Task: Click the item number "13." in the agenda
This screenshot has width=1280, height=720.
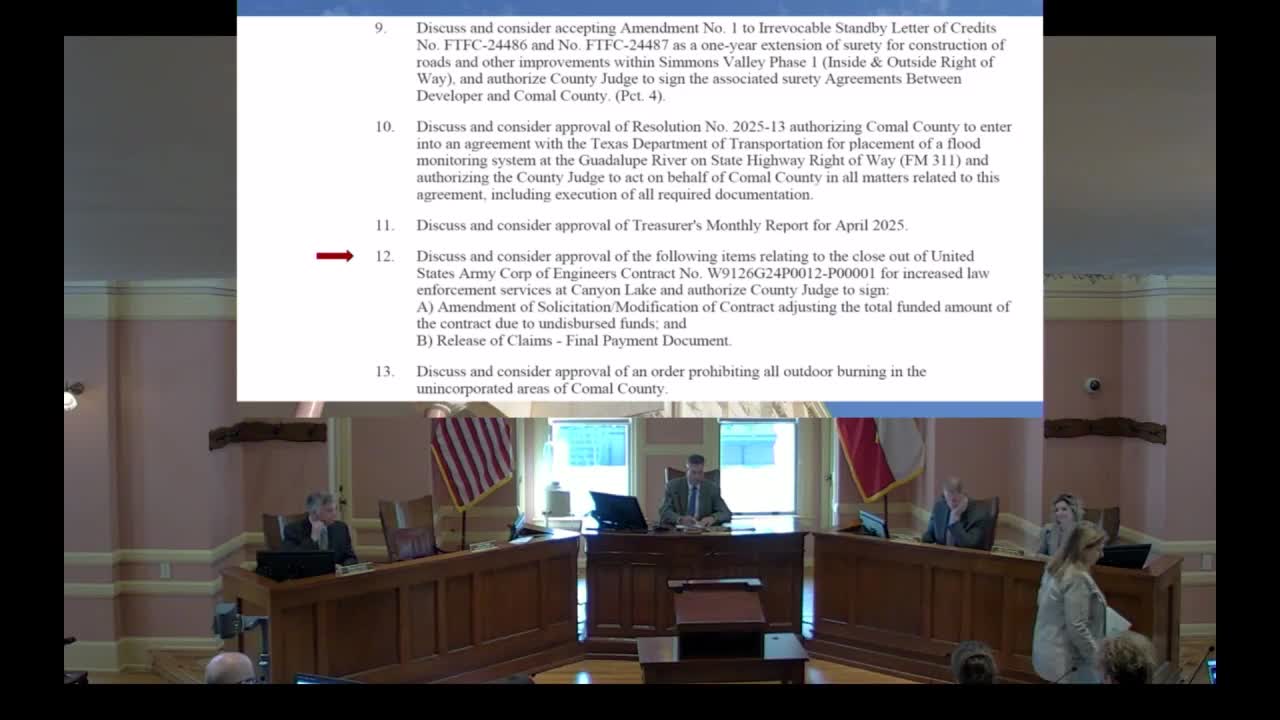Action: tap(385, 372)
